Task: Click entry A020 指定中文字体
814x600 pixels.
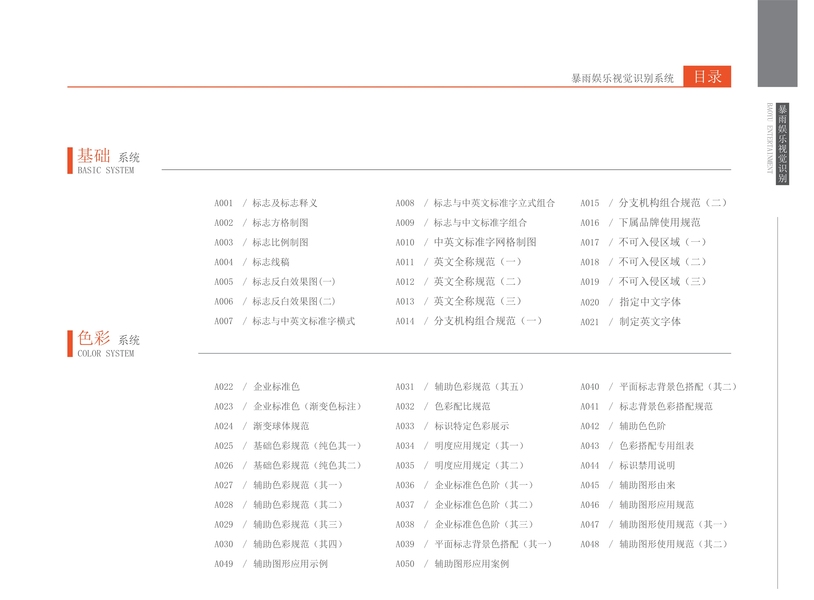Action: tap(631, 302)
